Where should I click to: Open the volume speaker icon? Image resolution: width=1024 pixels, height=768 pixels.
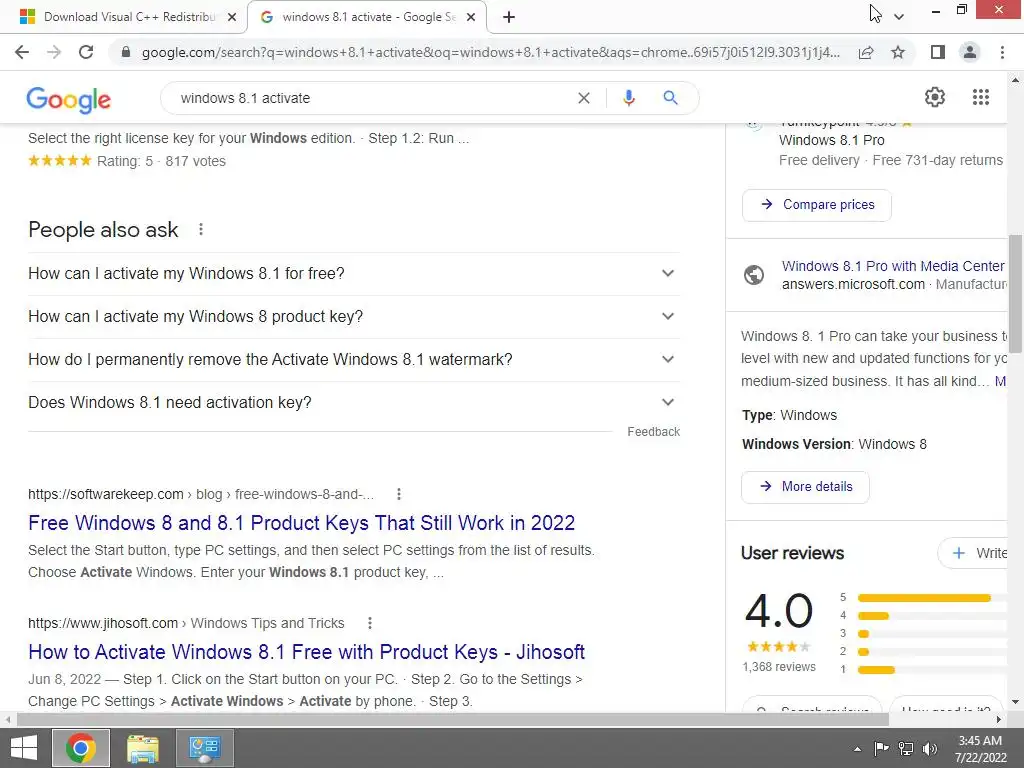(930, 748)
